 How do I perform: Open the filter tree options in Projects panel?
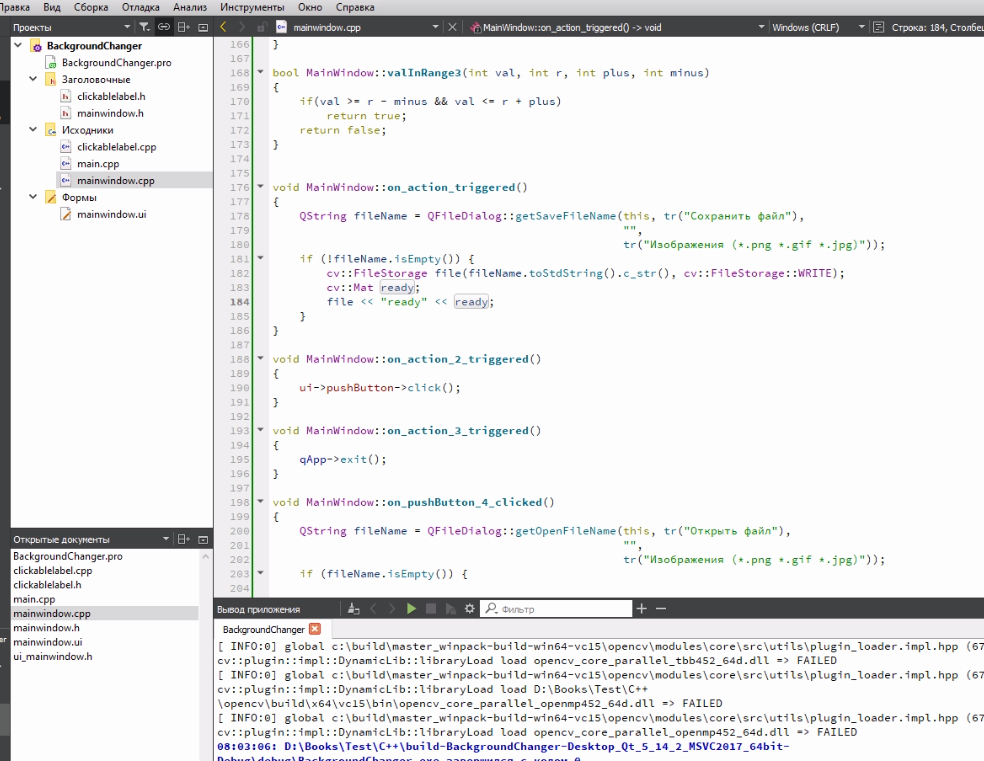click(144, 27)
